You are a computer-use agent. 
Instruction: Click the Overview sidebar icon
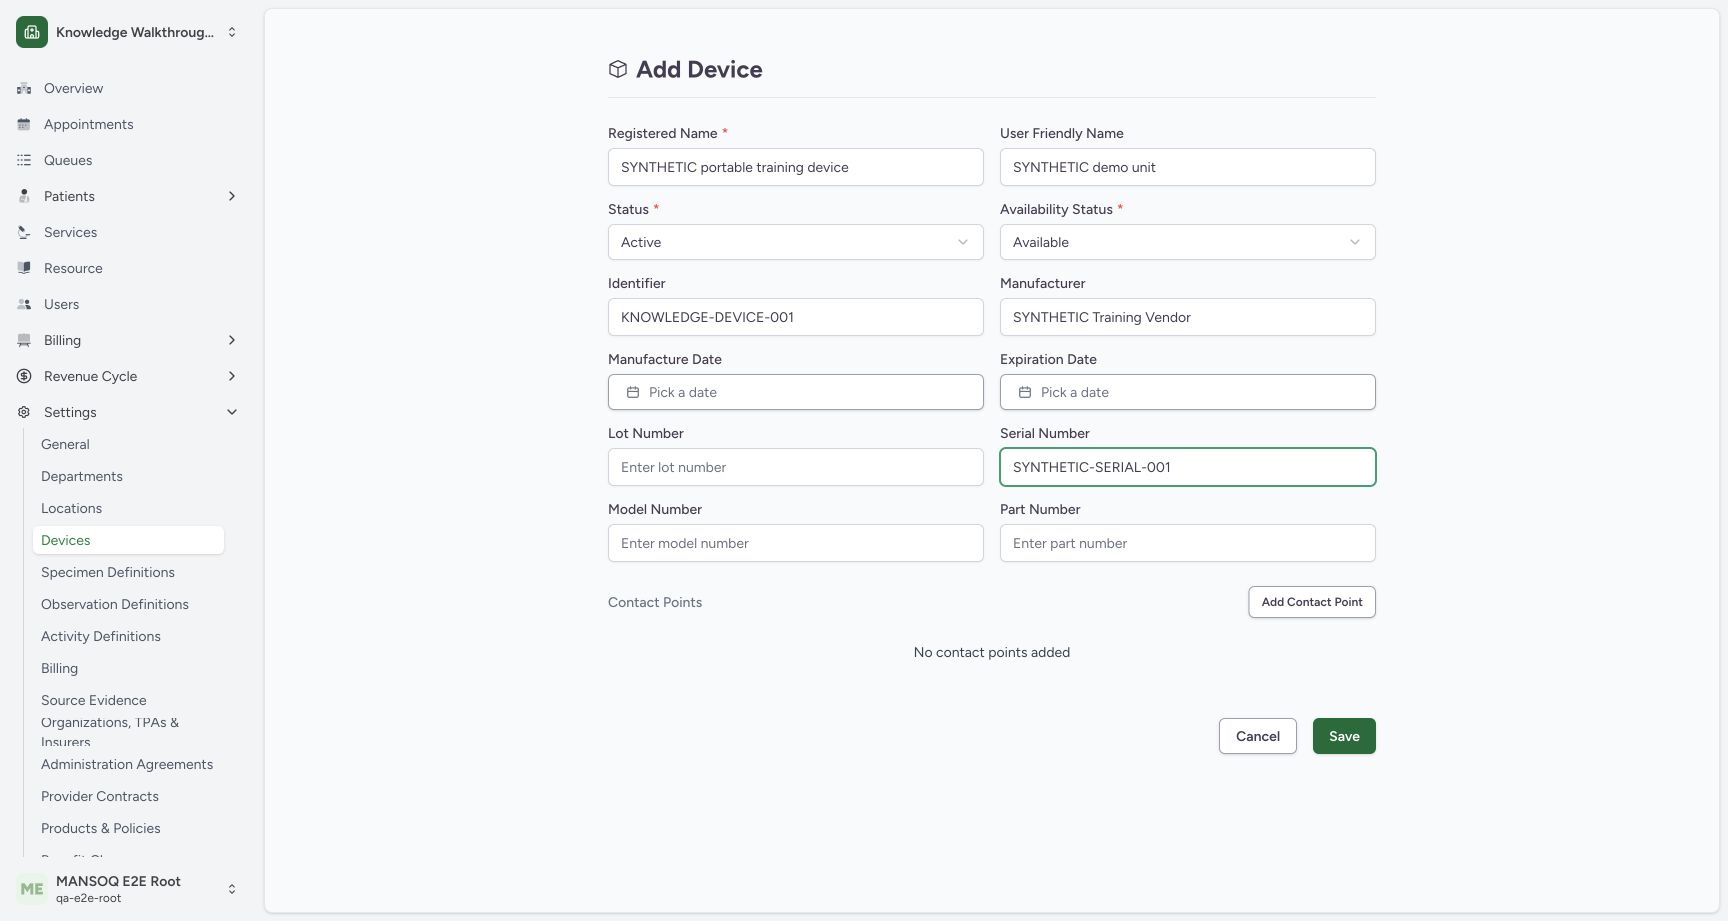click(24, 88)
